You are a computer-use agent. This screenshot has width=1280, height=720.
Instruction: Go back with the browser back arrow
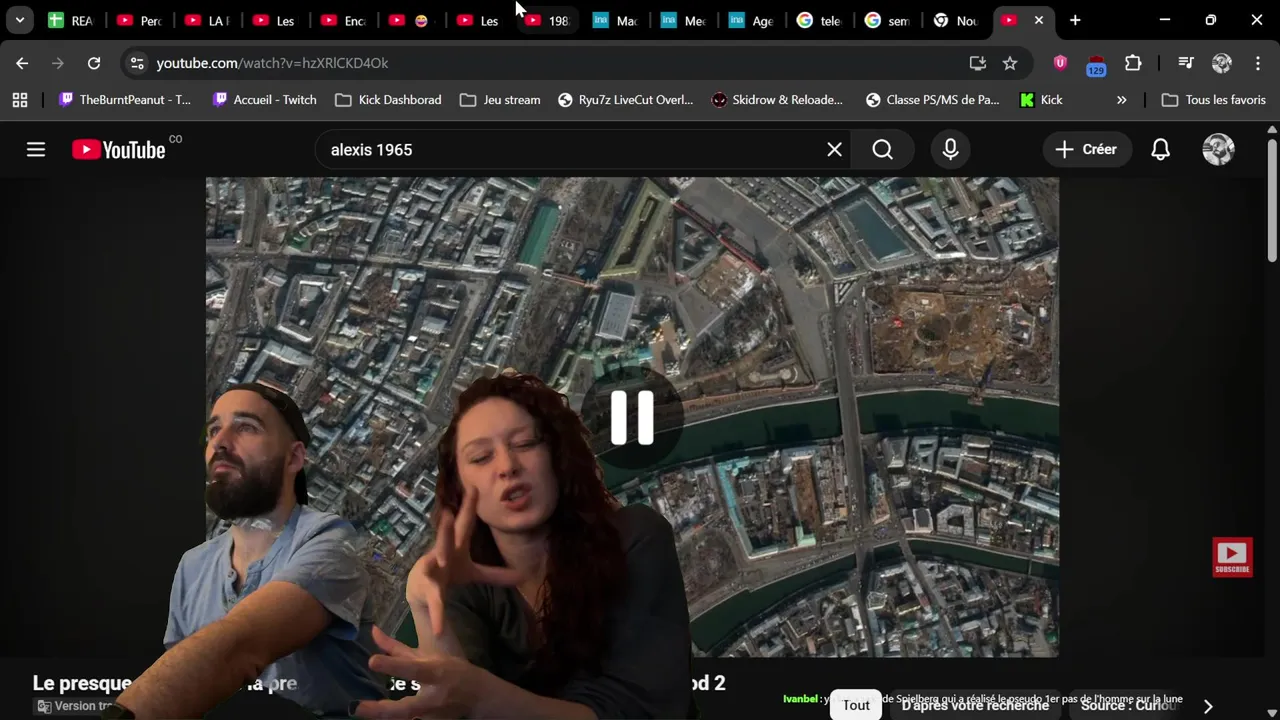tap(22, 63)
